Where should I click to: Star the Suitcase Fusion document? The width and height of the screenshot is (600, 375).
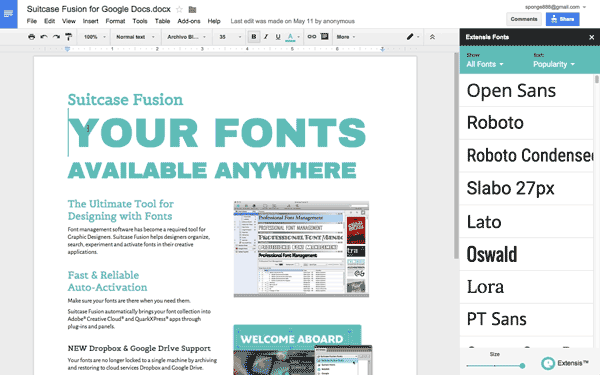coord(179,9)
